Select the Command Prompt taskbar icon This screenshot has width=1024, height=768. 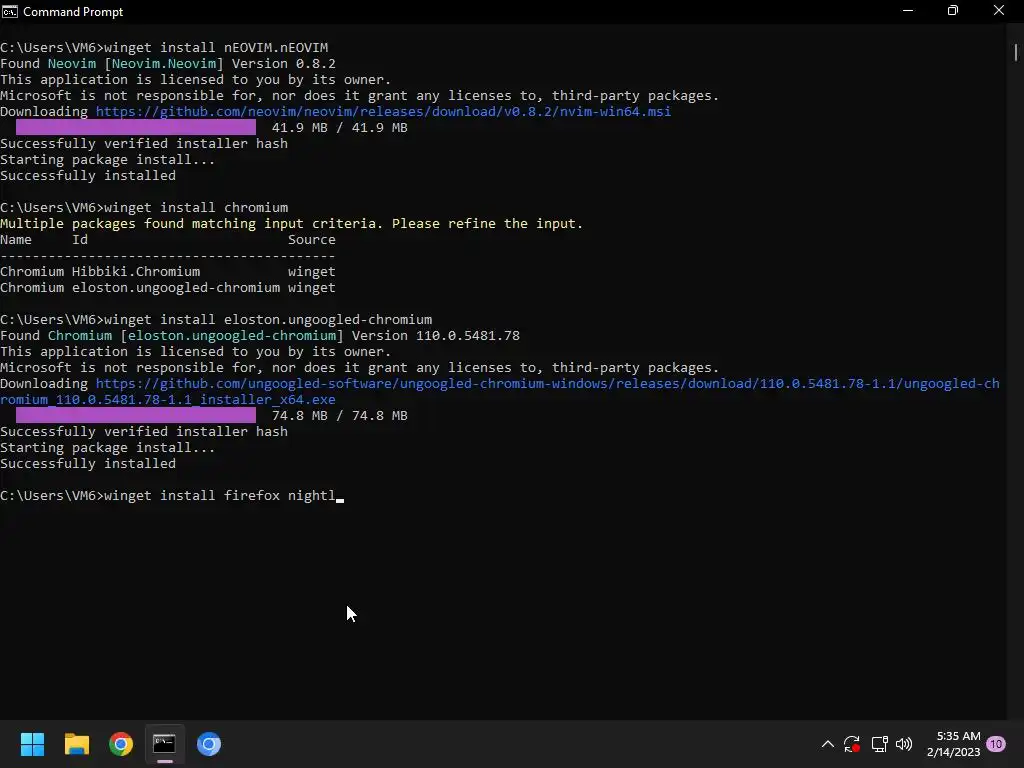(165, 744)
